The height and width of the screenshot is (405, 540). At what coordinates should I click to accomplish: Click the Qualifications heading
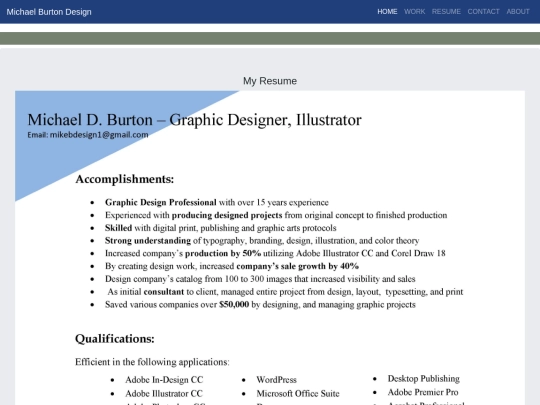pyautogui.click(x=115, y=339)
